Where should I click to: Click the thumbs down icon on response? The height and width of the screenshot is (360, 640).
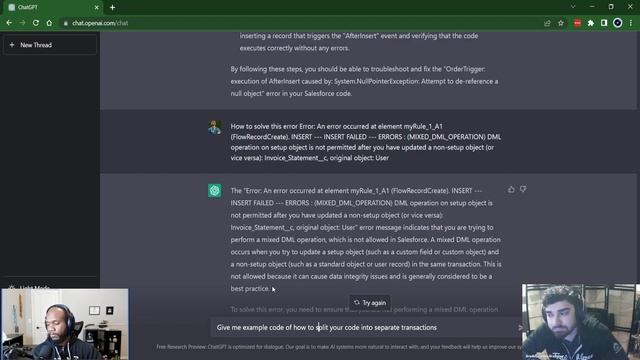[523, 189]
